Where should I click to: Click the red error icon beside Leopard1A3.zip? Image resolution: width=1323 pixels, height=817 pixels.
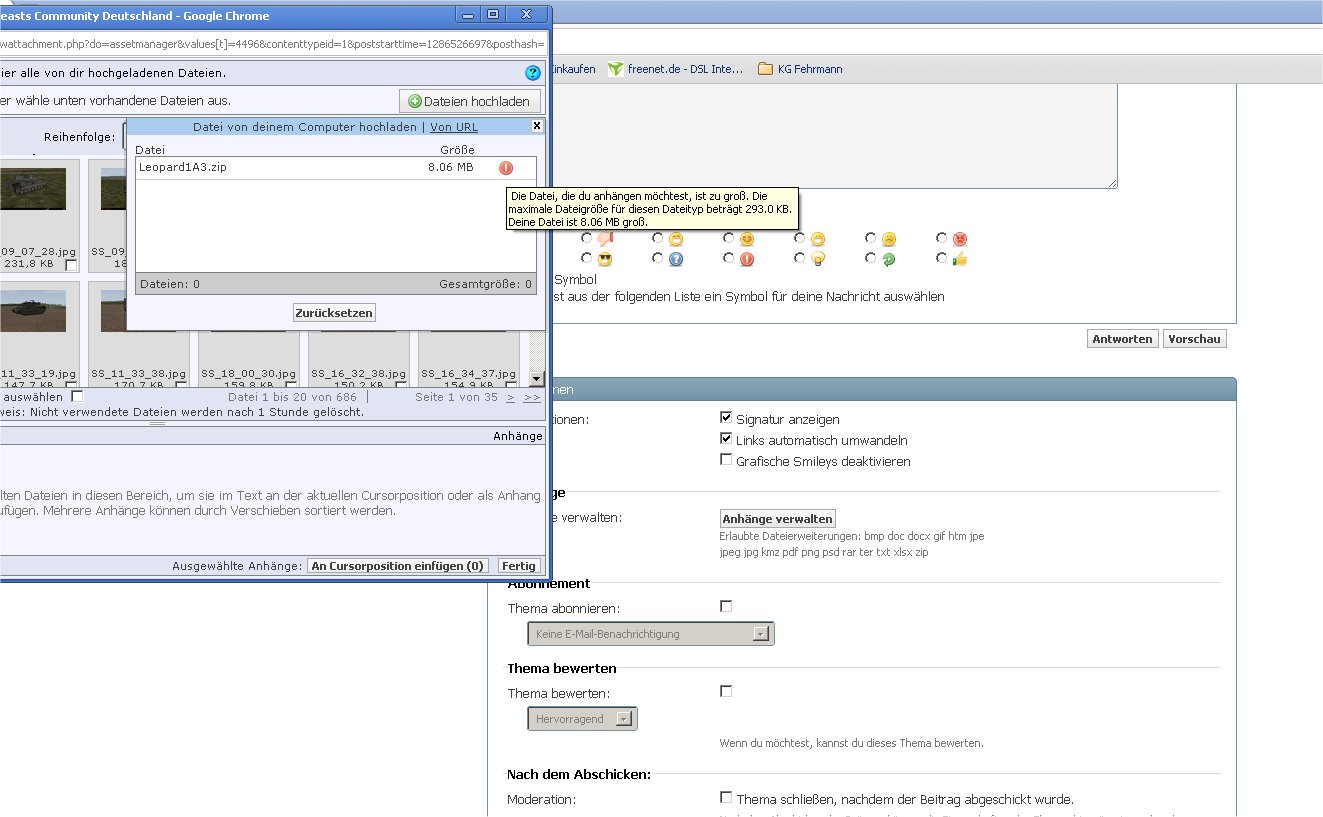pyautogui.click(x=505, y=168)
